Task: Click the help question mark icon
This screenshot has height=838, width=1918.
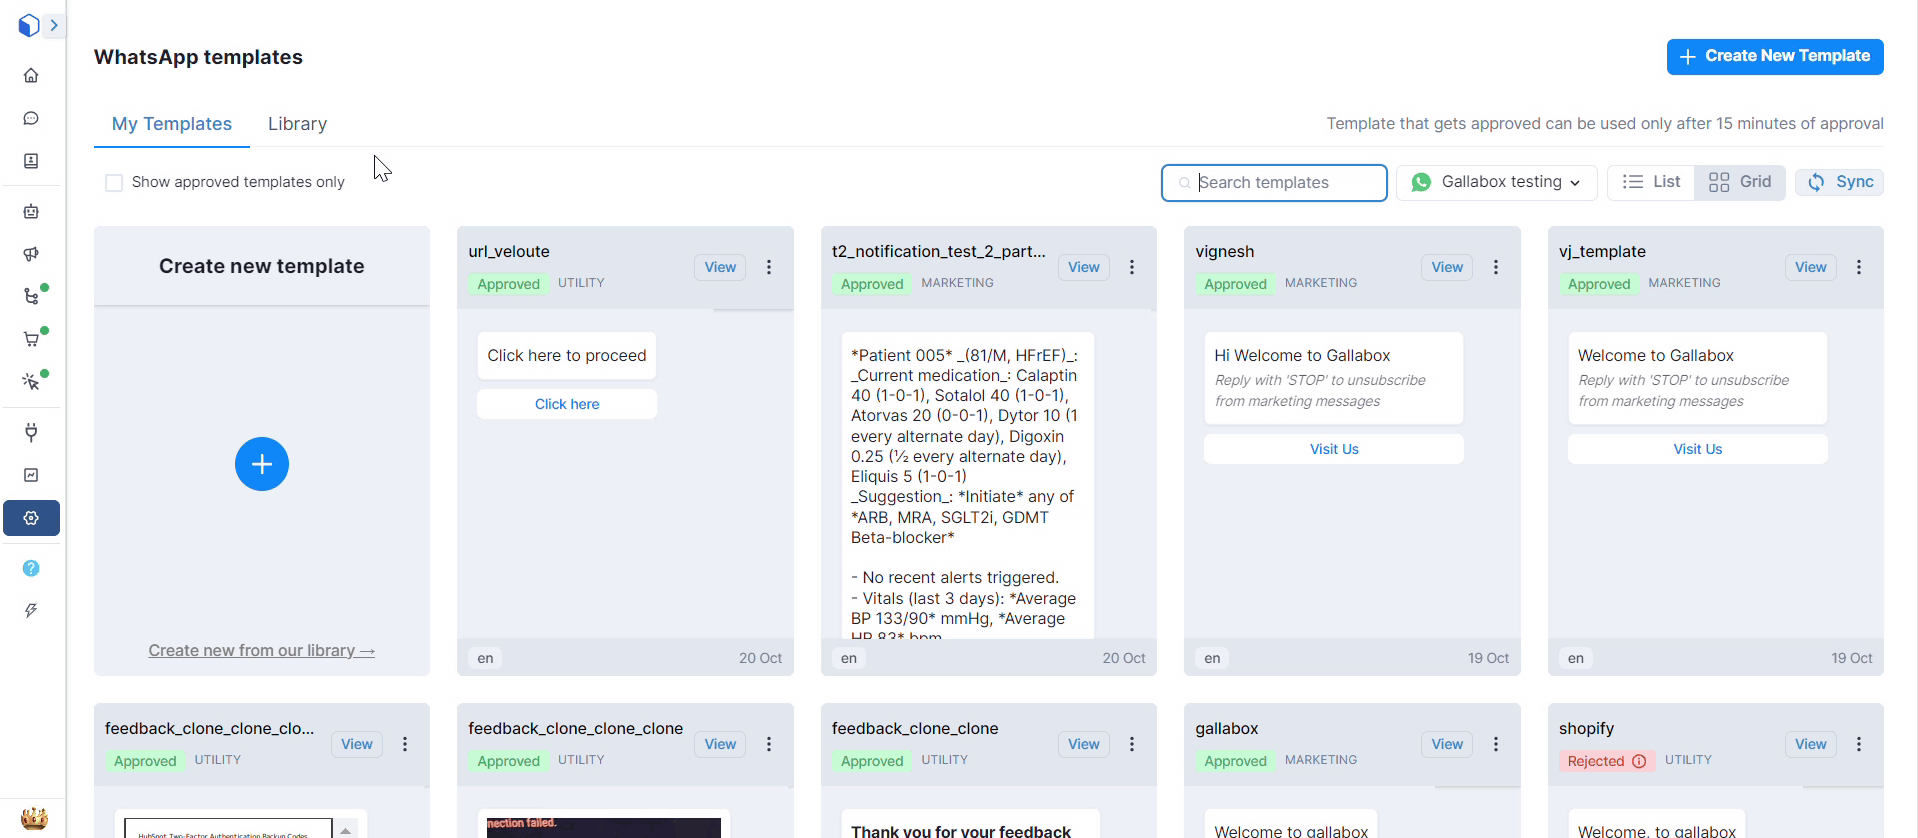Action: click(x=31, y=568)
